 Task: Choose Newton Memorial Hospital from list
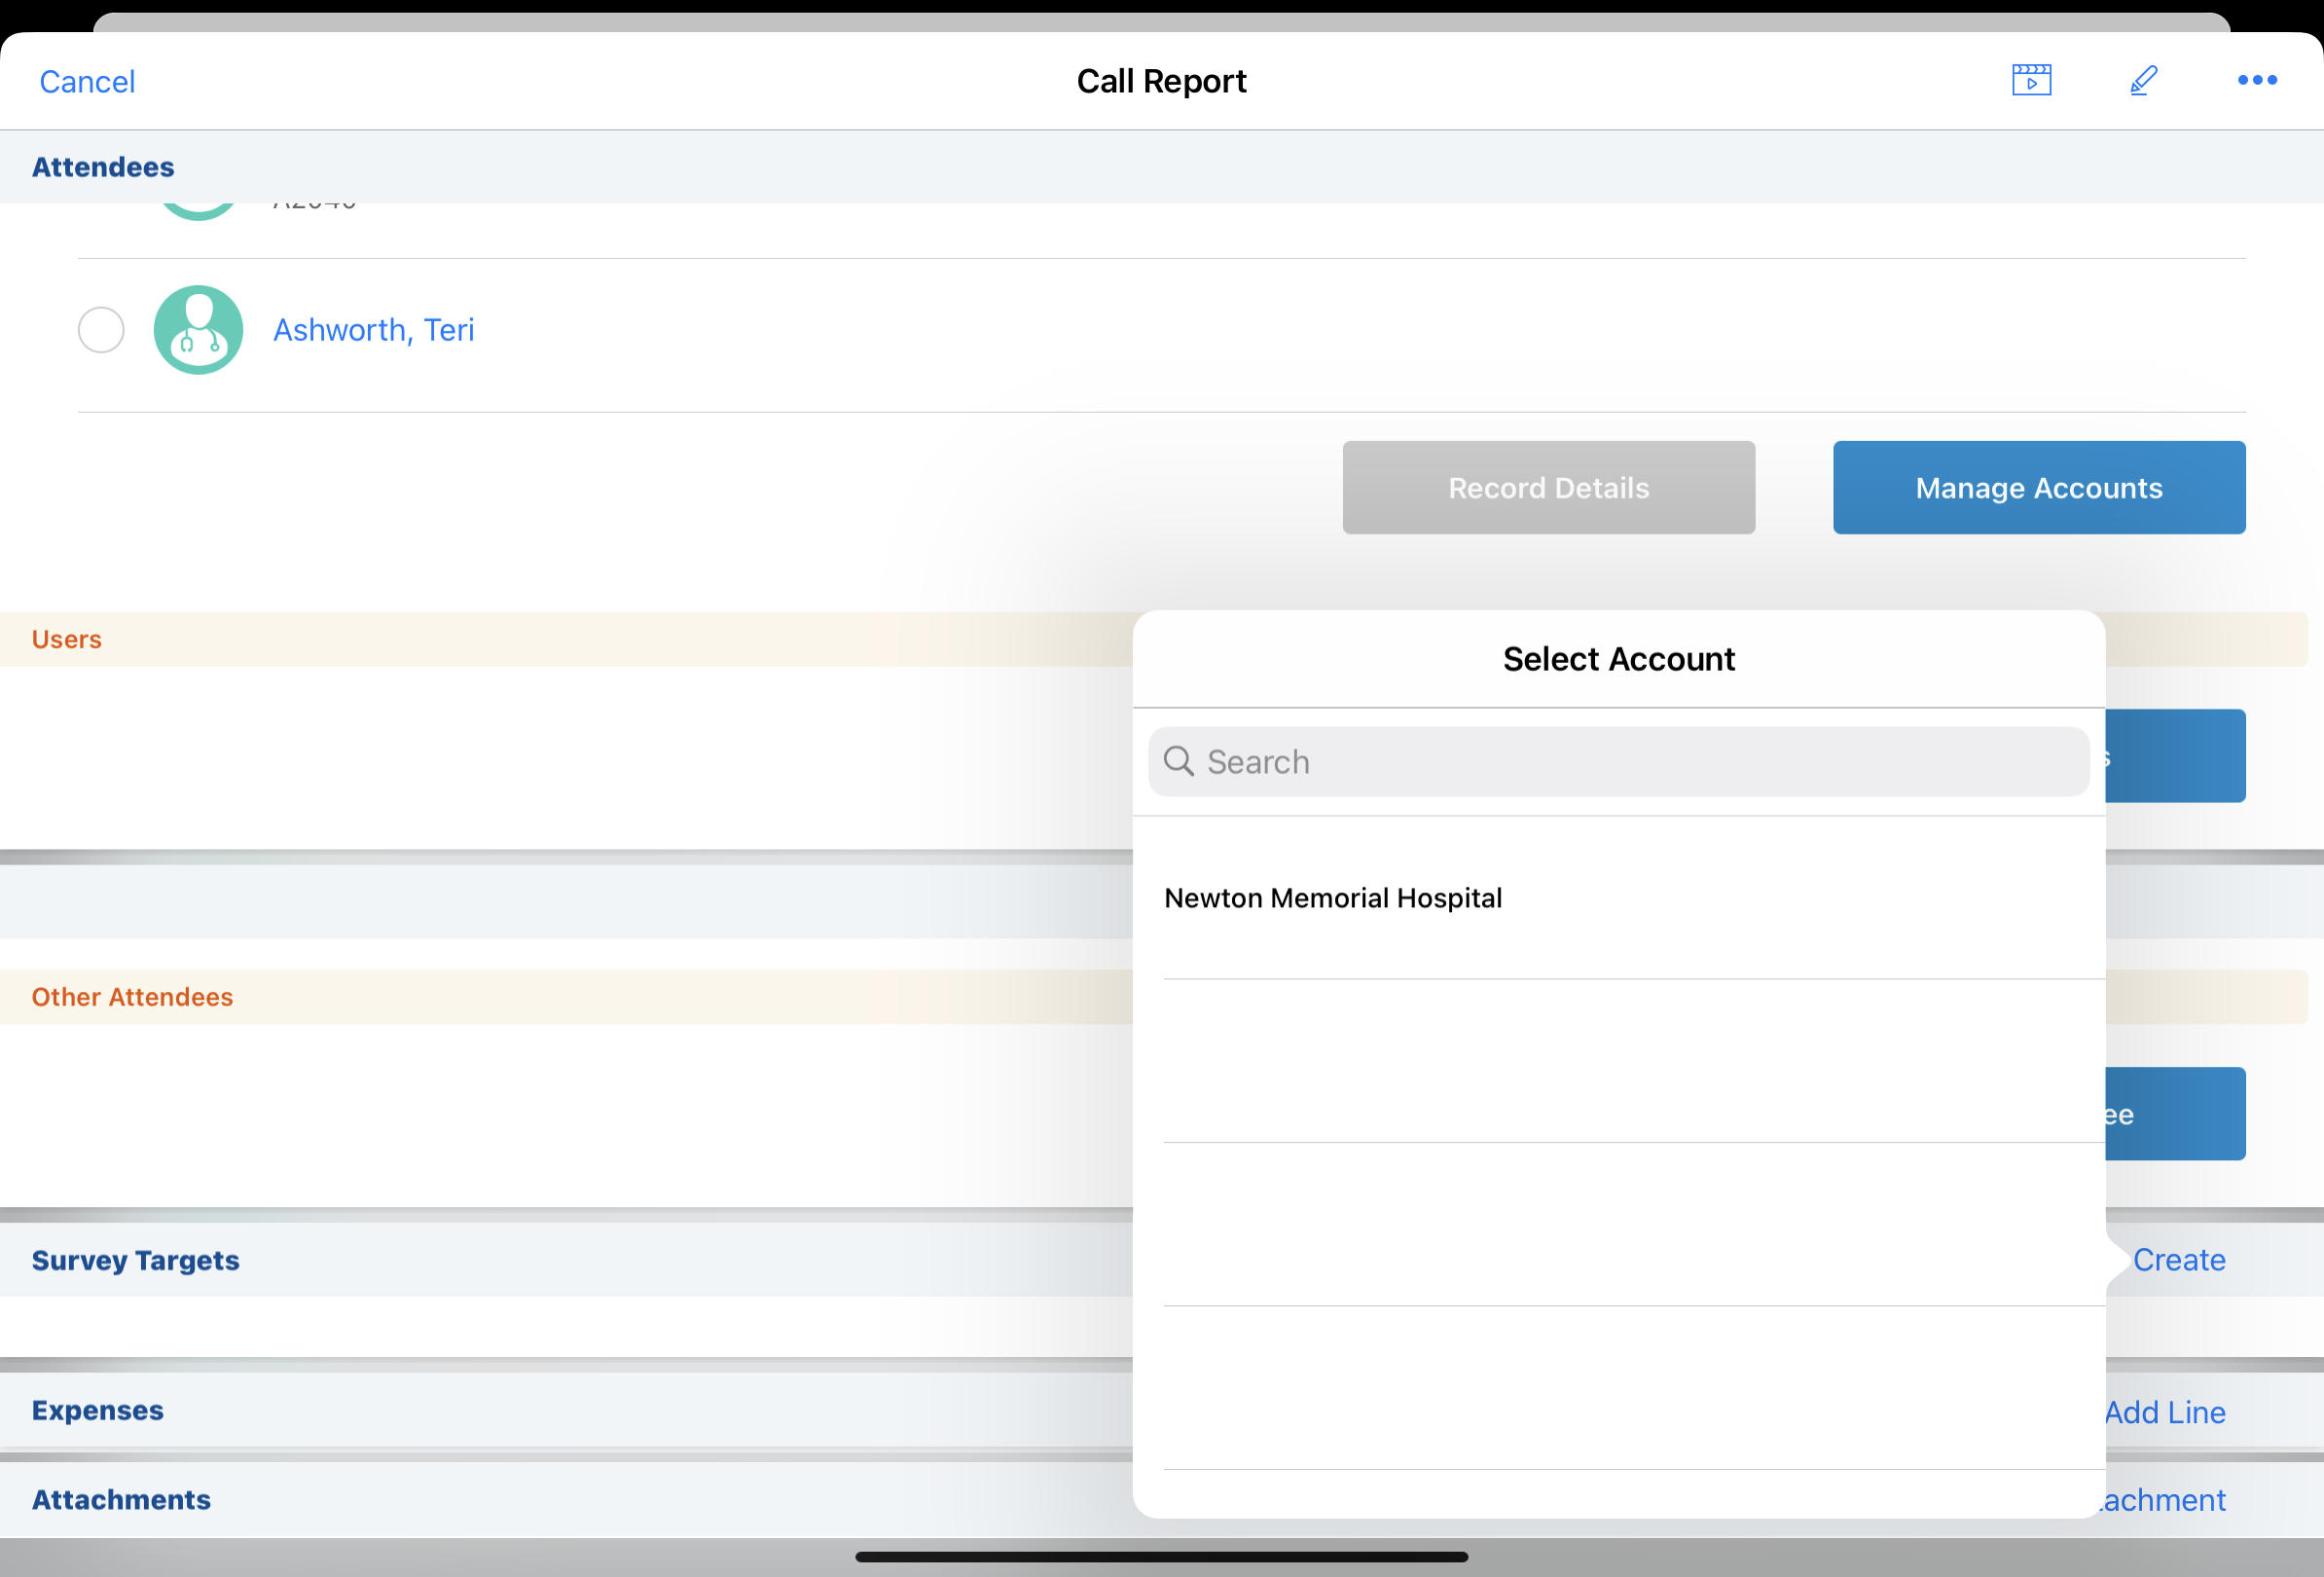pos(1333,898)
